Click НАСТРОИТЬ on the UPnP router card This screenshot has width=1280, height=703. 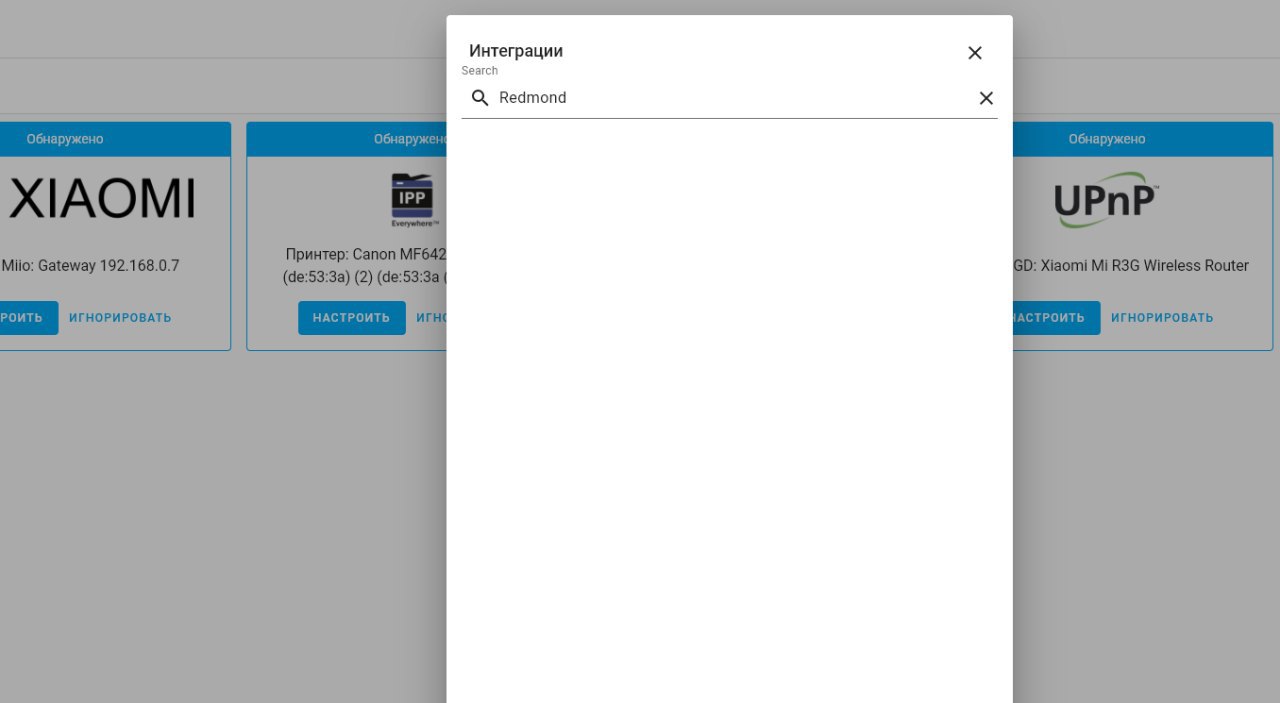tap(1056, 318)
